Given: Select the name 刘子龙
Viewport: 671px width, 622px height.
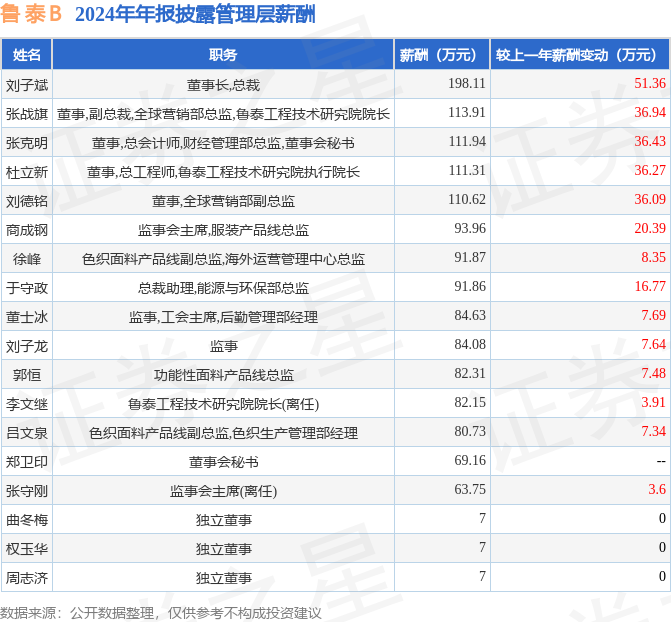Looking at the screenshot, I should (x=27, y=346).
